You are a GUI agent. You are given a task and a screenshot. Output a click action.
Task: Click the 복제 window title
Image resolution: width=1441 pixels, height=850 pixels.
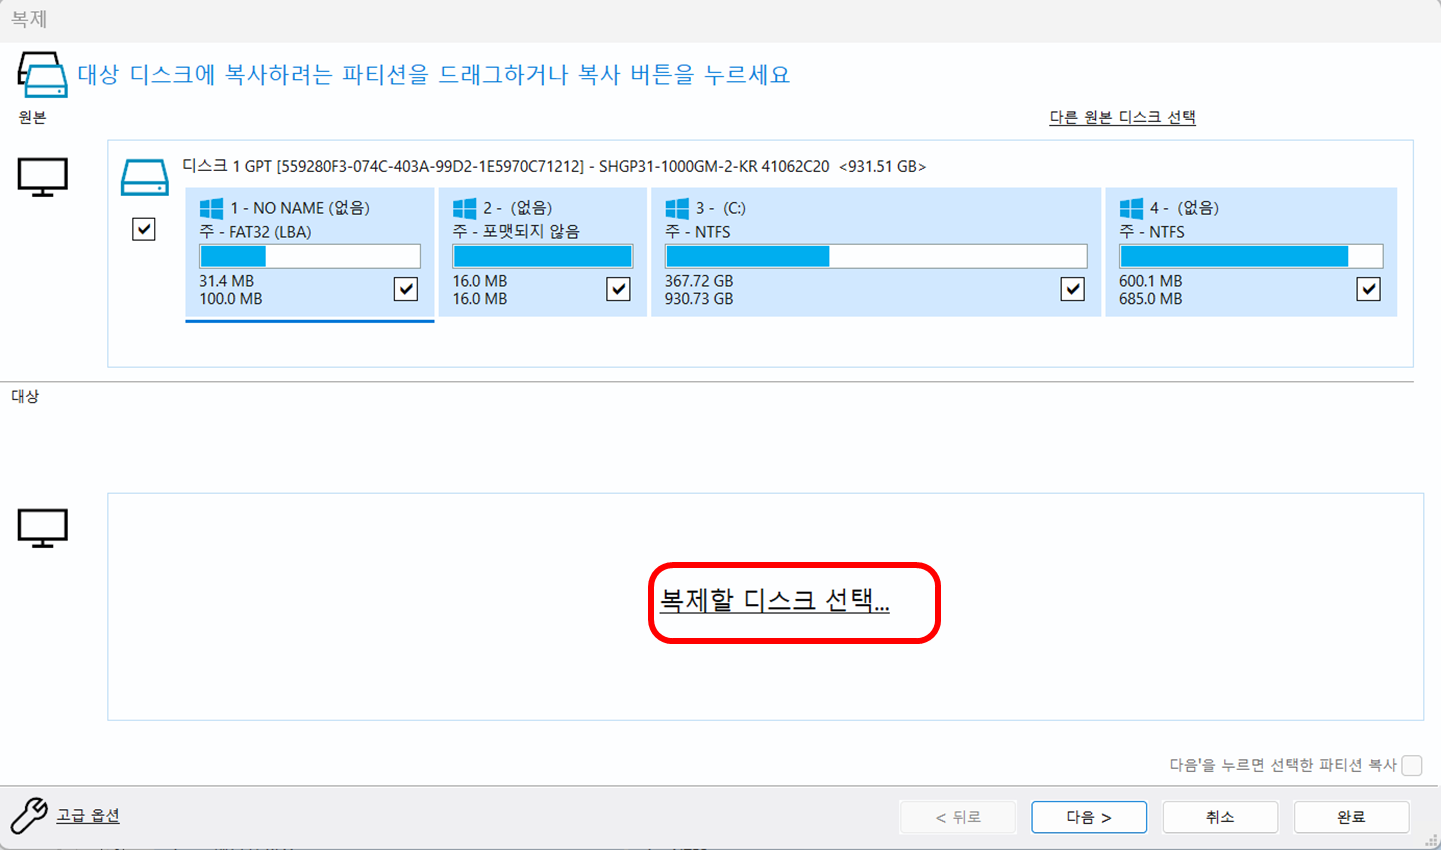click(x=29, y=19)
